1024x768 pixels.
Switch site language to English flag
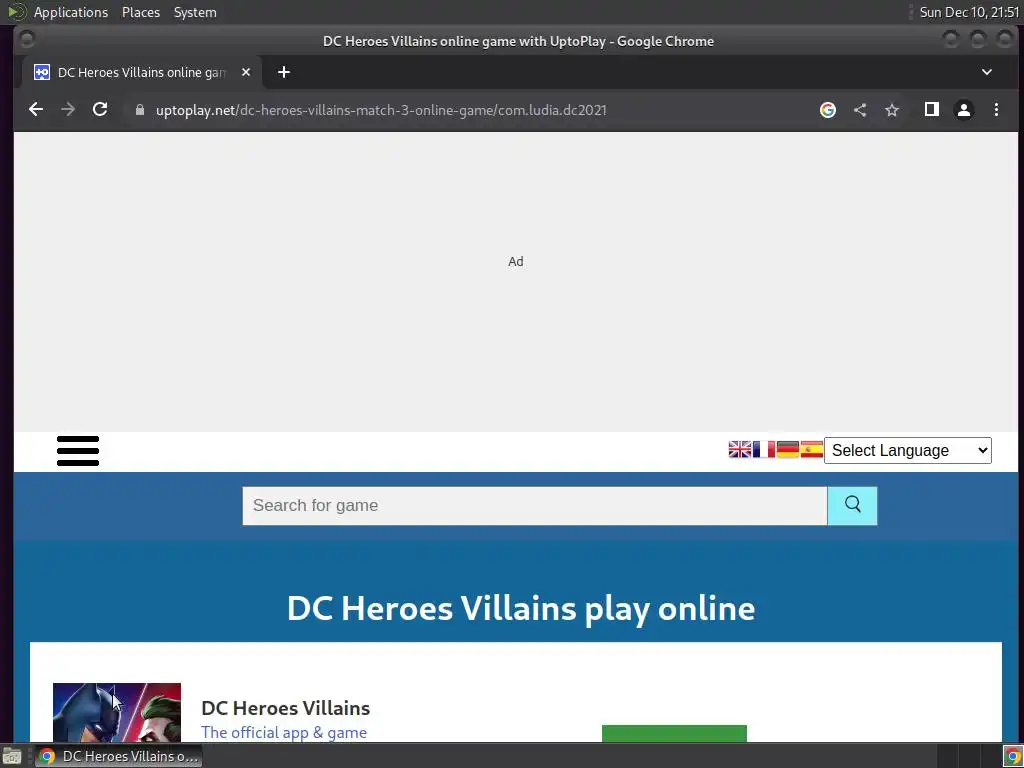click(740, 450)
